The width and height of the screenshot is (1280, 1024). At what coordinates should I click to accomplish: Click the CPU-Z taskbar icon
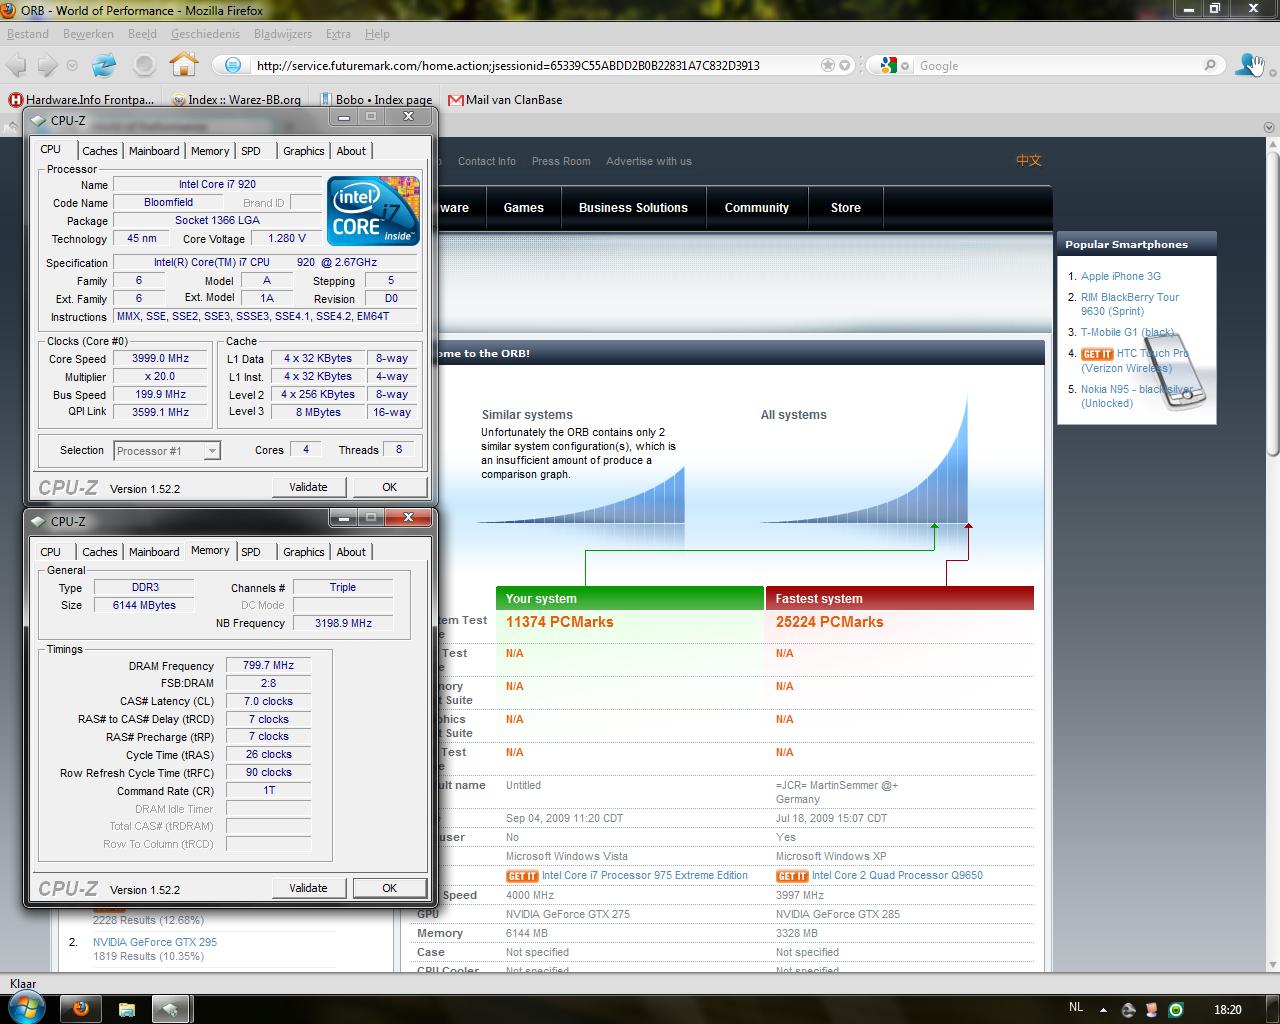coord(169,1009)
